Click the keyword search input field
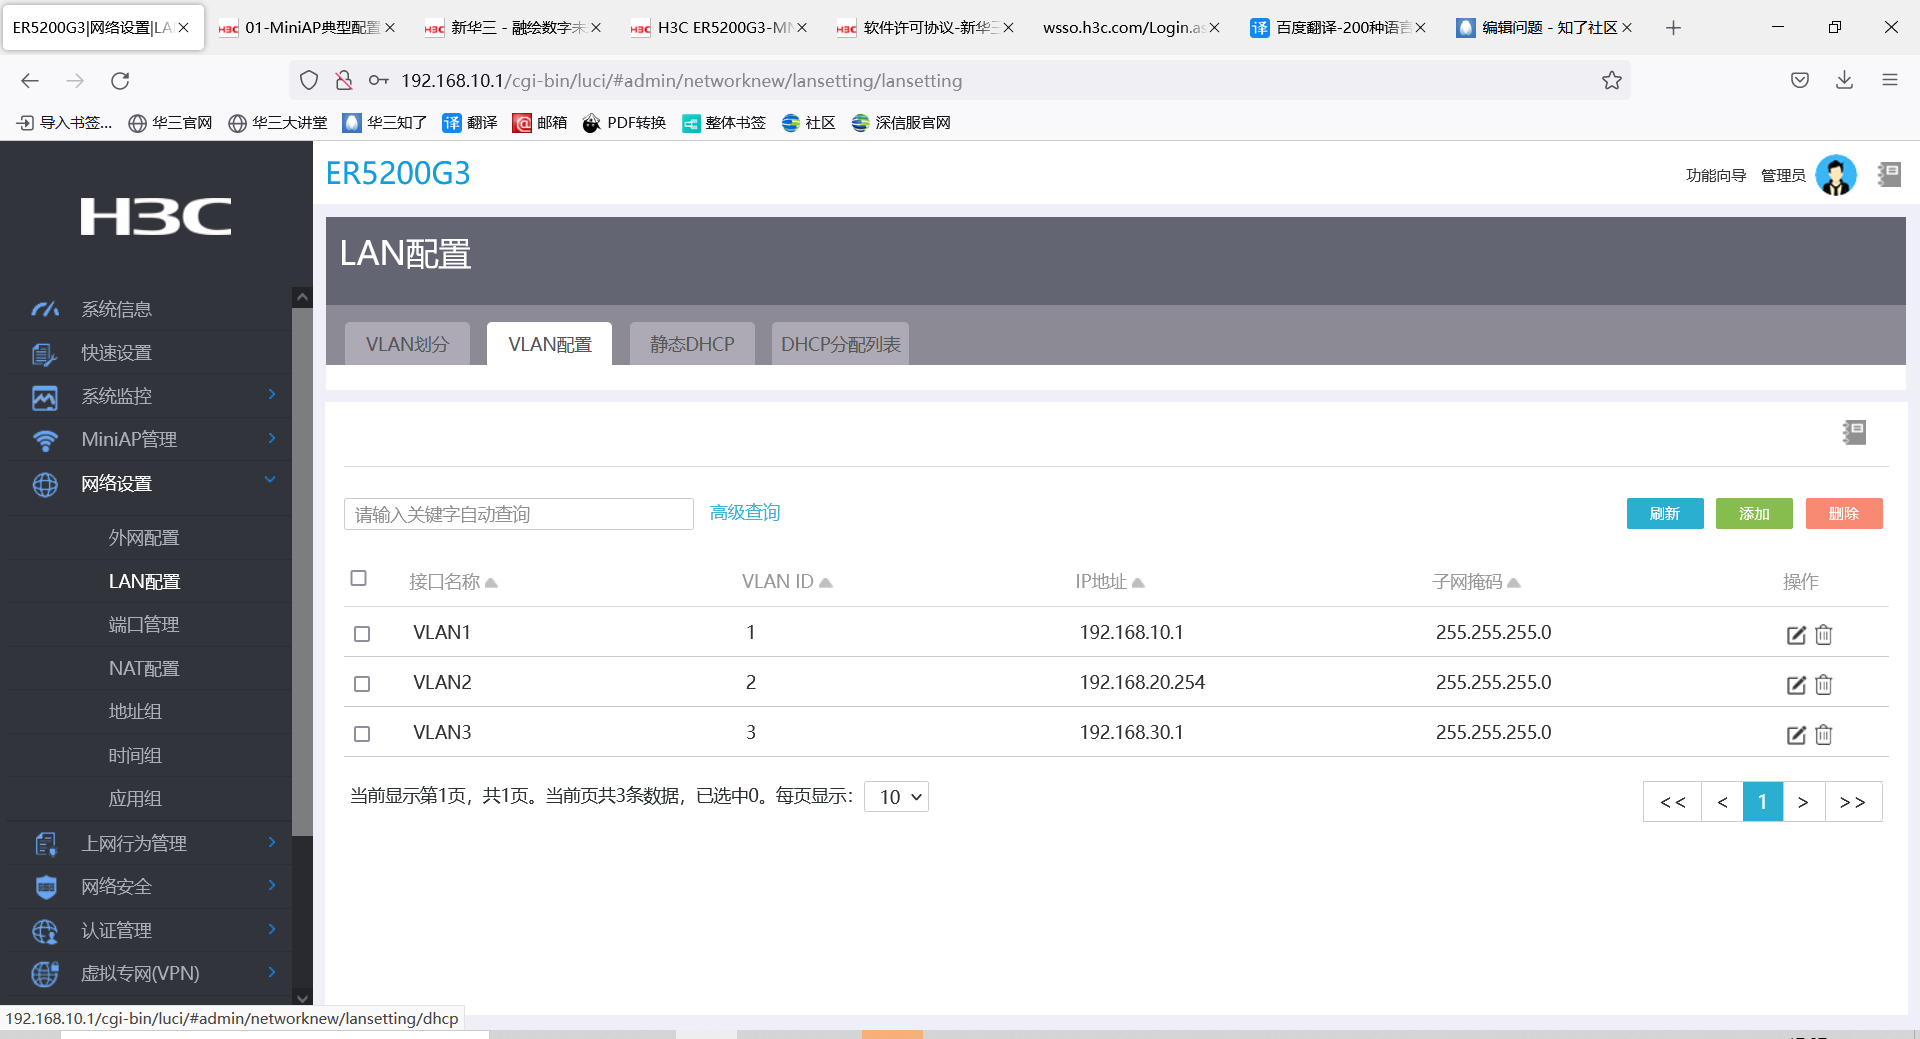 pyautogui.click(x=518, y=514)
